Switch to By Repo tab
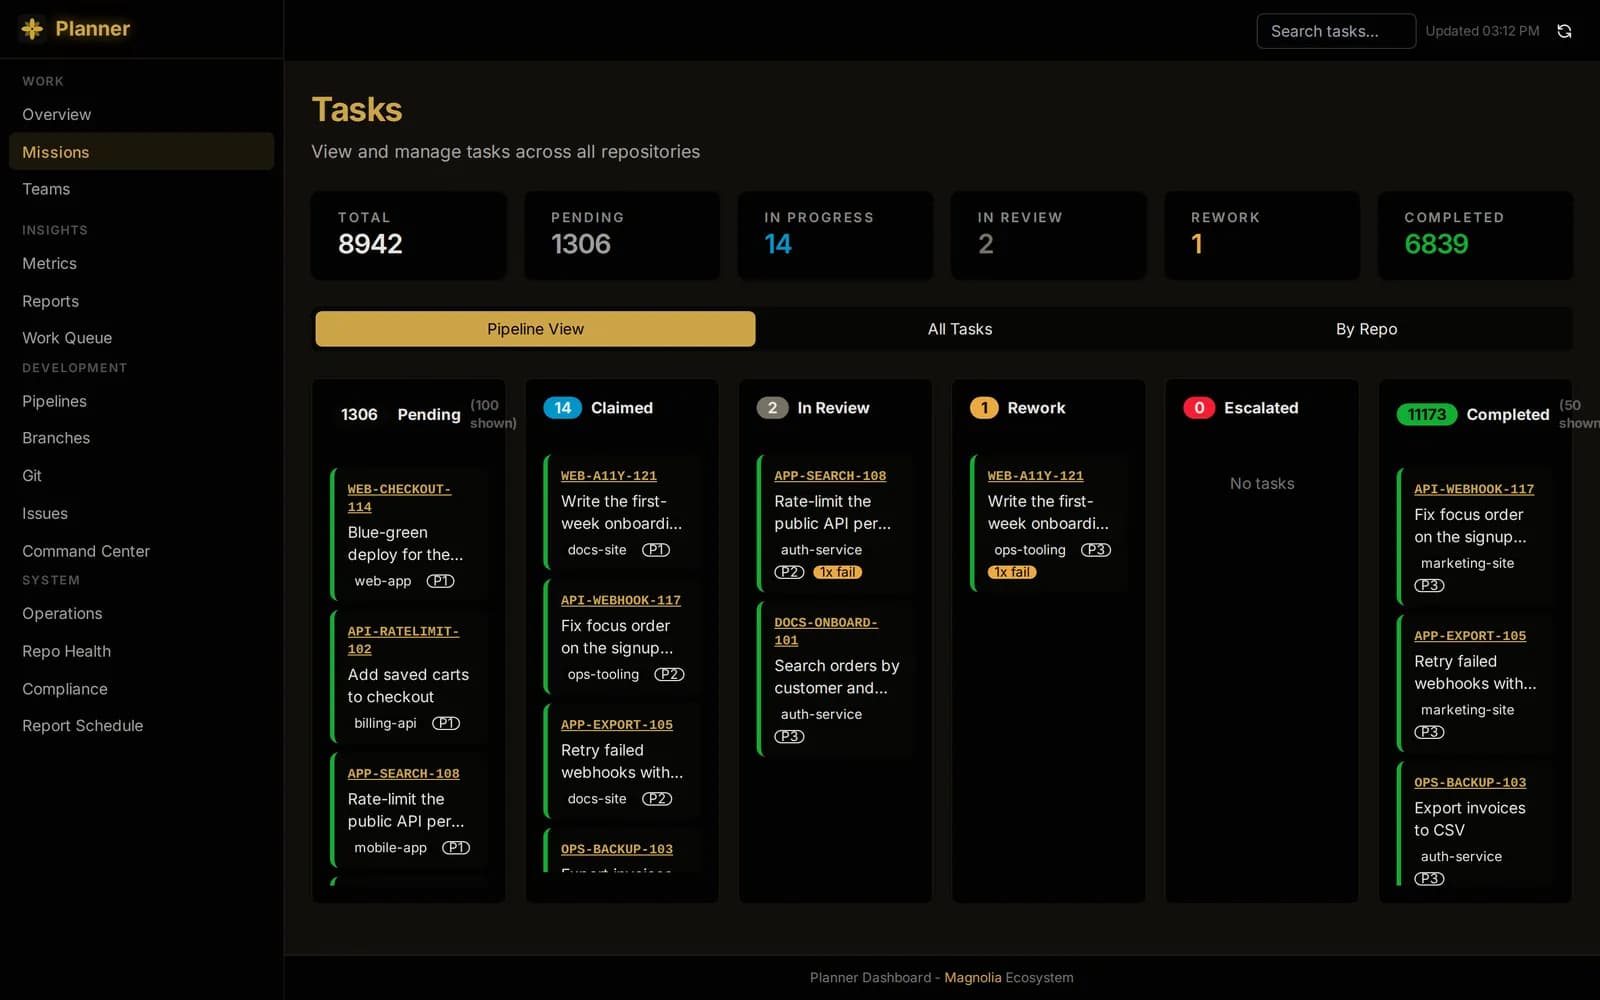The image size is (1600, 1000). click(1366, 329)
